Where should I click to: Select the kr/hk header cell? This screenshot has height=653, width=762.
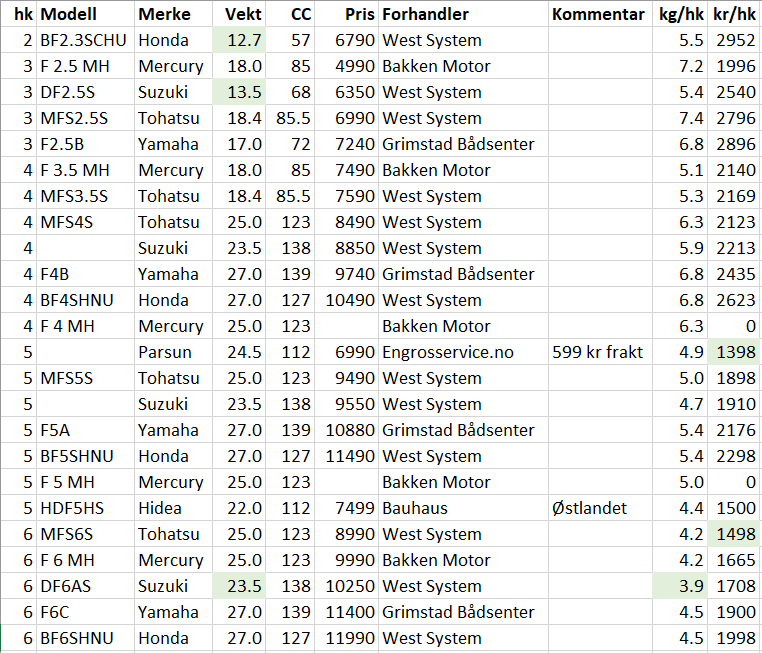[734, 14]
